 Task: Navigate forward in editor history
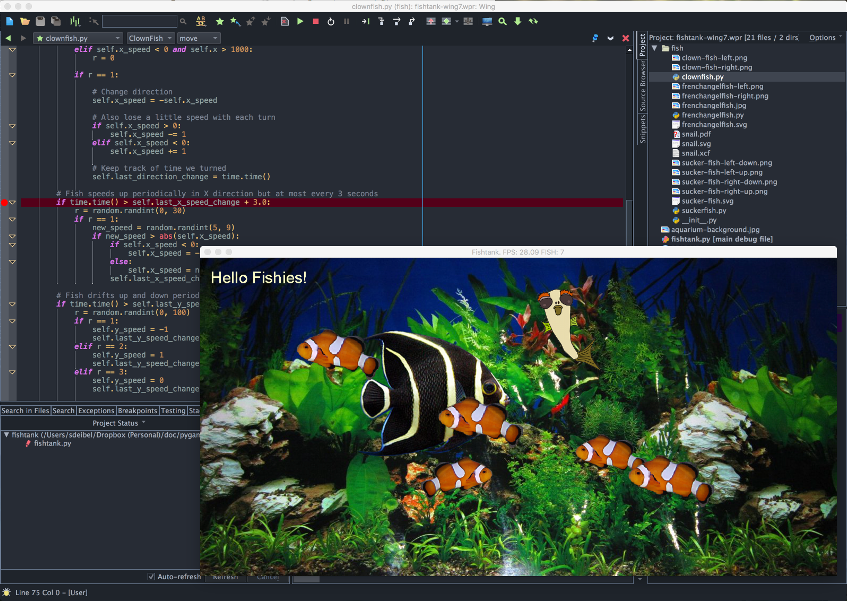[23, 38]
